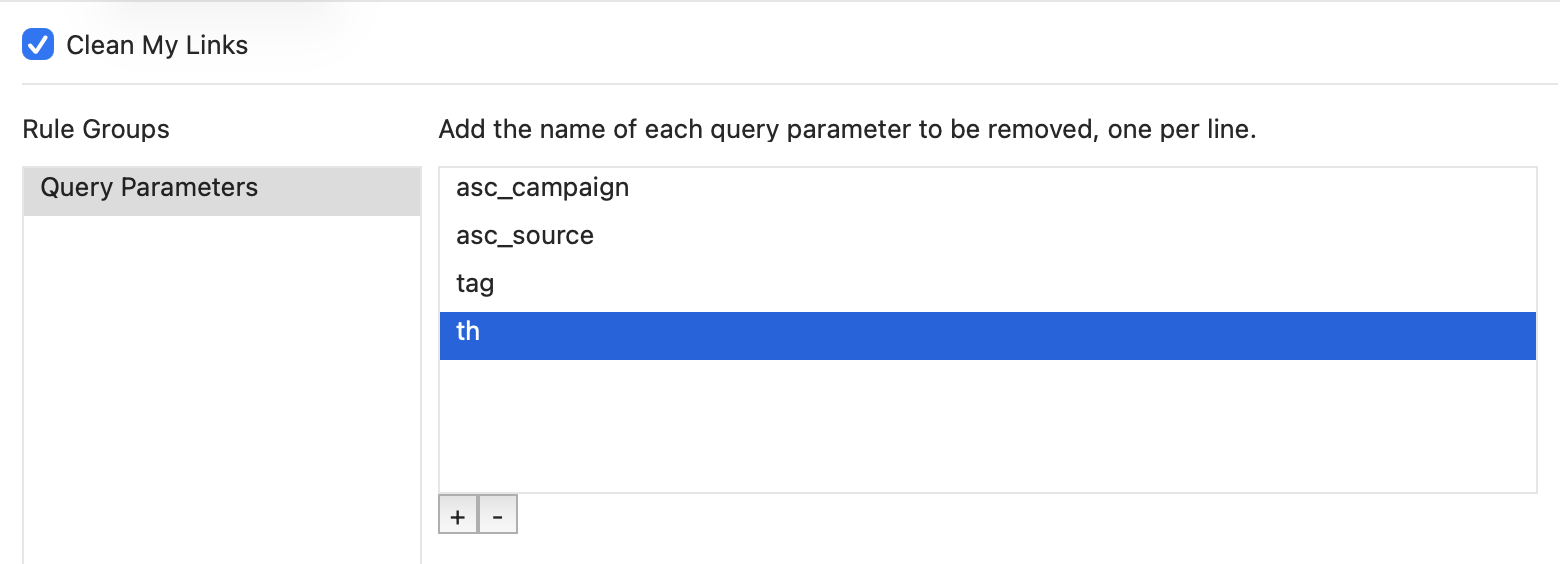Viewport: 1560px width, 564px height.
Task: Uncheck the Clean My Links checkbox
Action: [x=38, y=45]
